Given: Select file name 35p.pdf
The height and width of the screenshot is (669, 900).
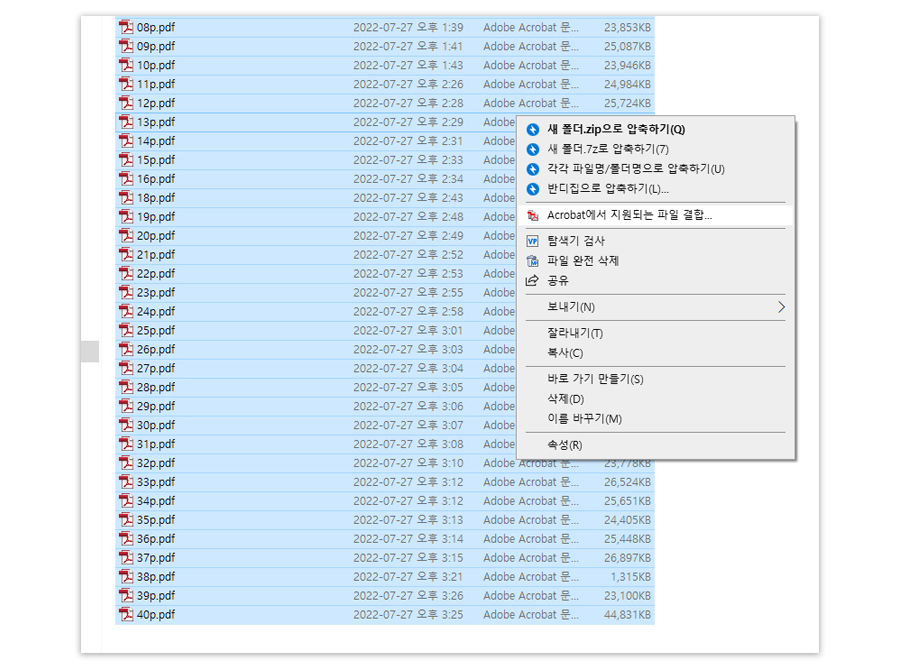Looking at the screenshot, I should click(x=156, y=519).
